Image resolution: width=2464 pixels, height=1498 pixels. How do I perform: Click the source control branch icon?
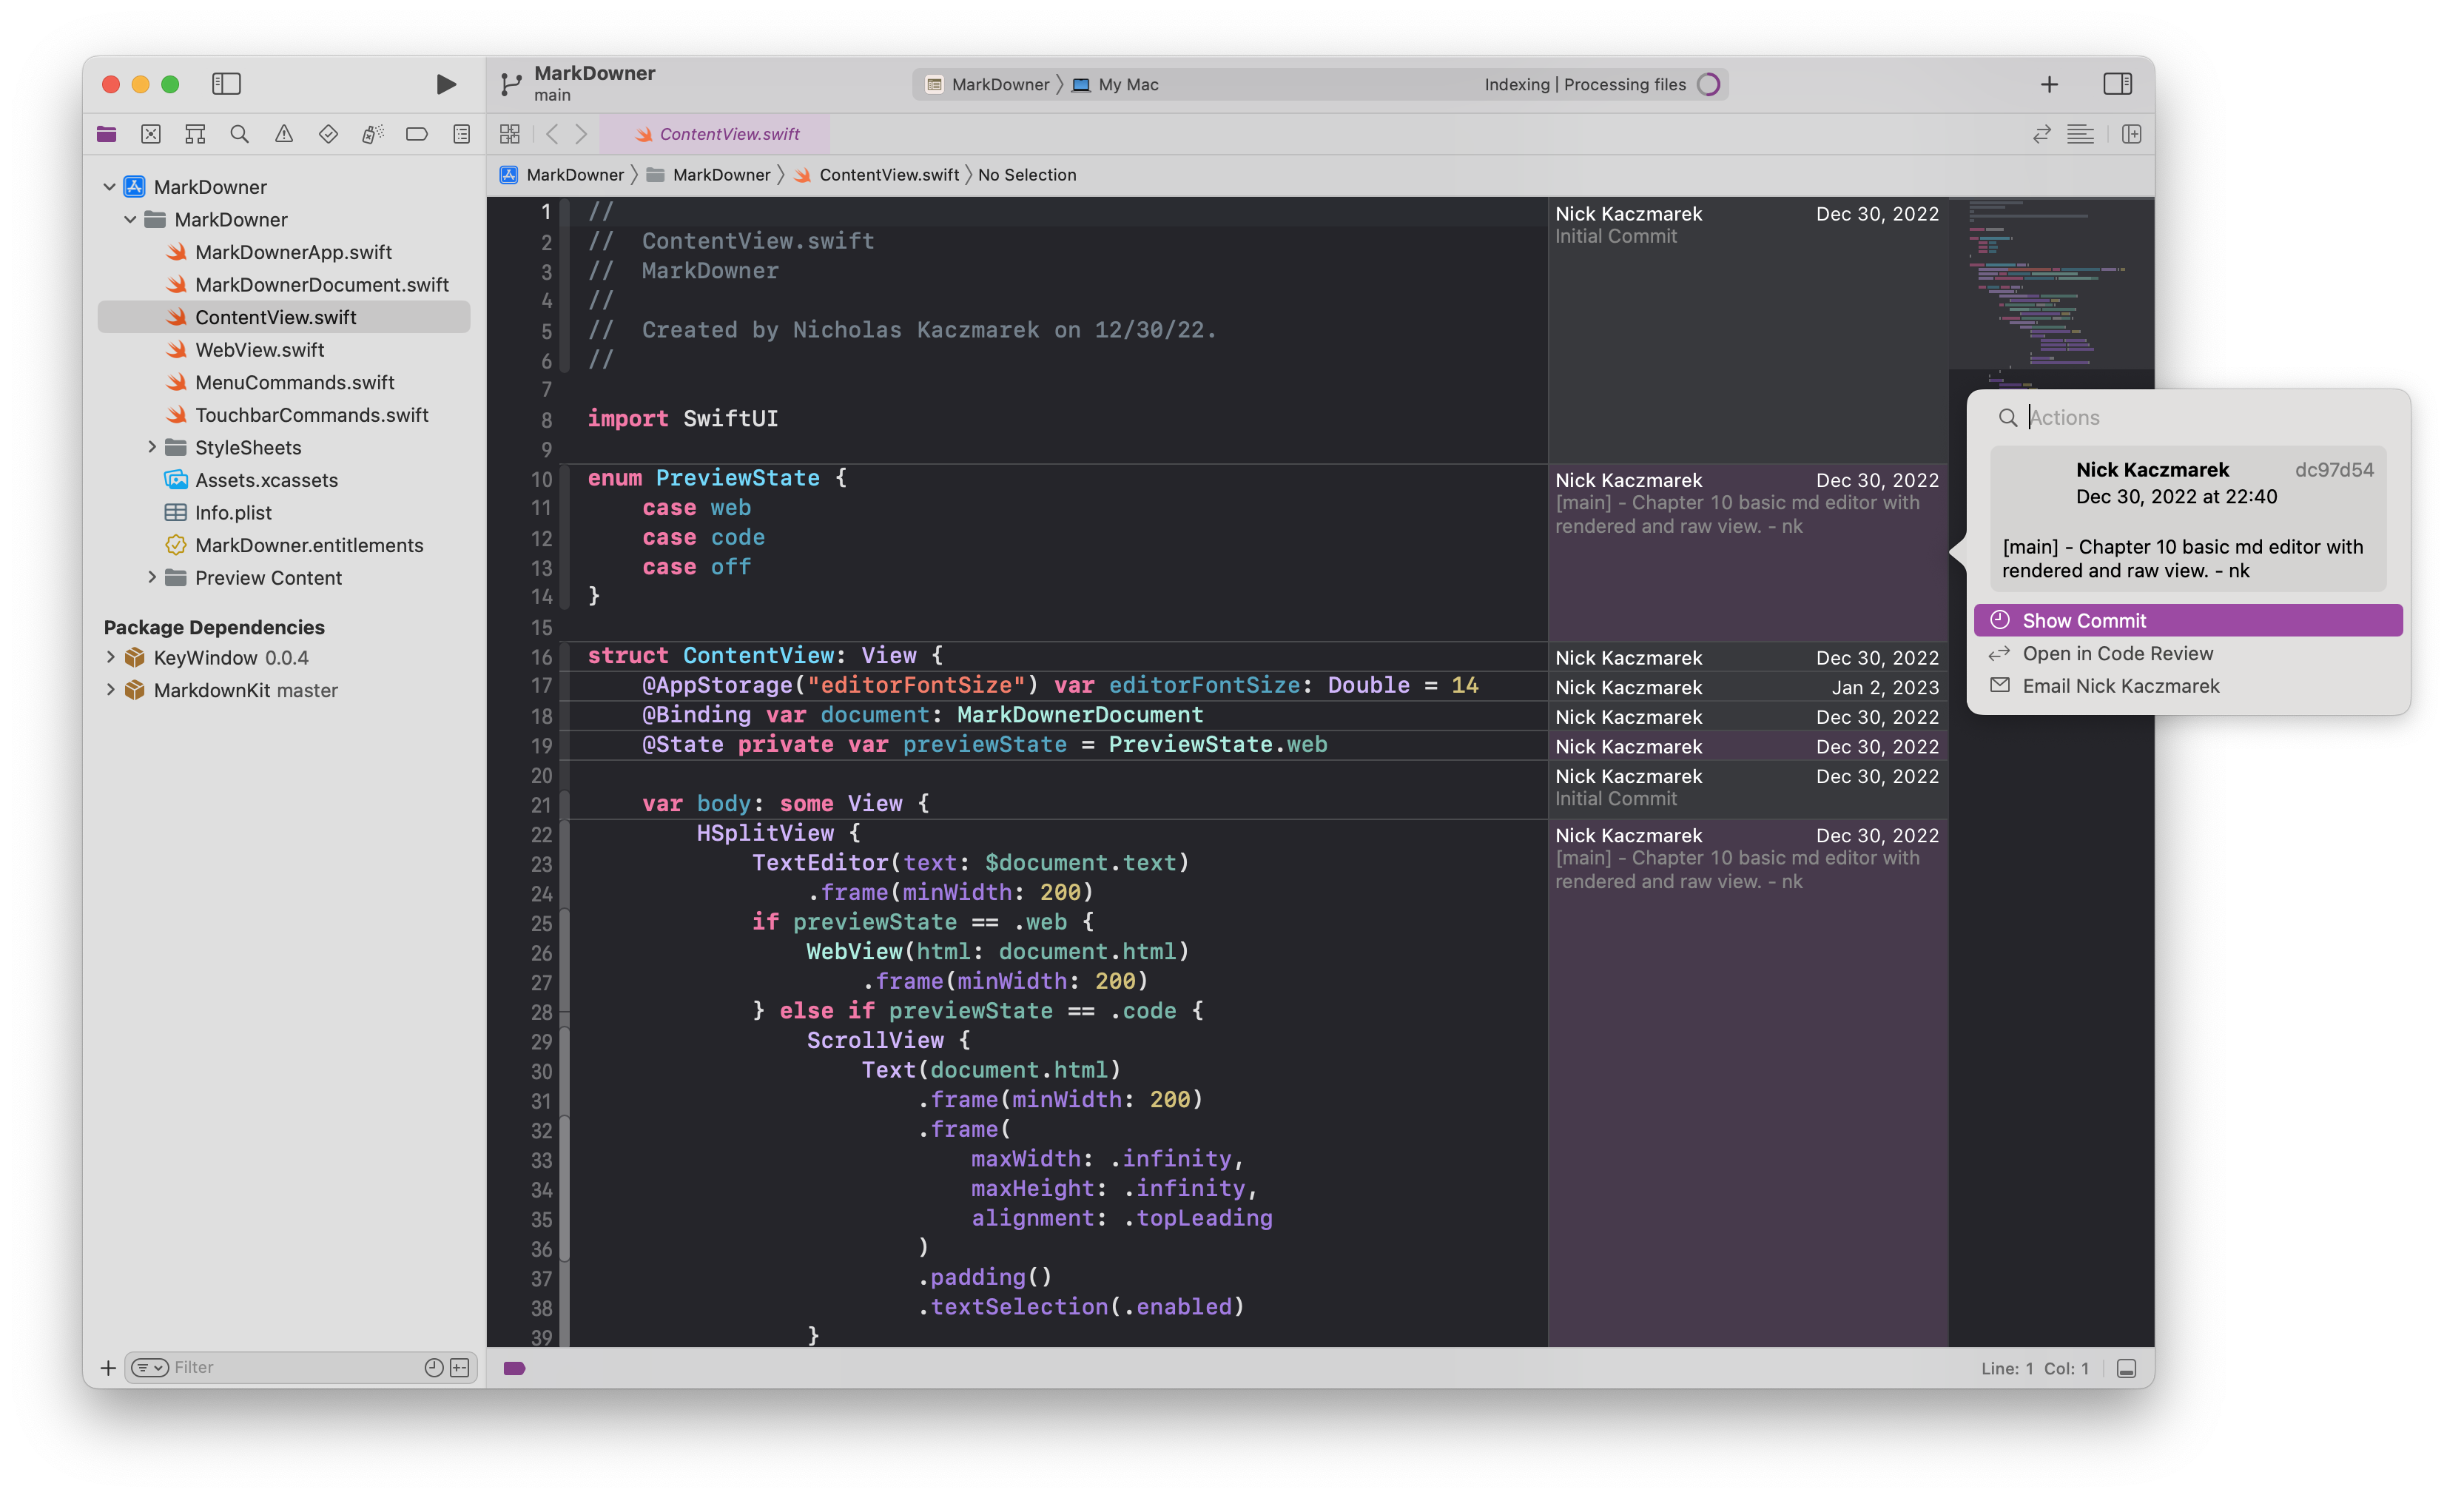[x=511, y=84]
